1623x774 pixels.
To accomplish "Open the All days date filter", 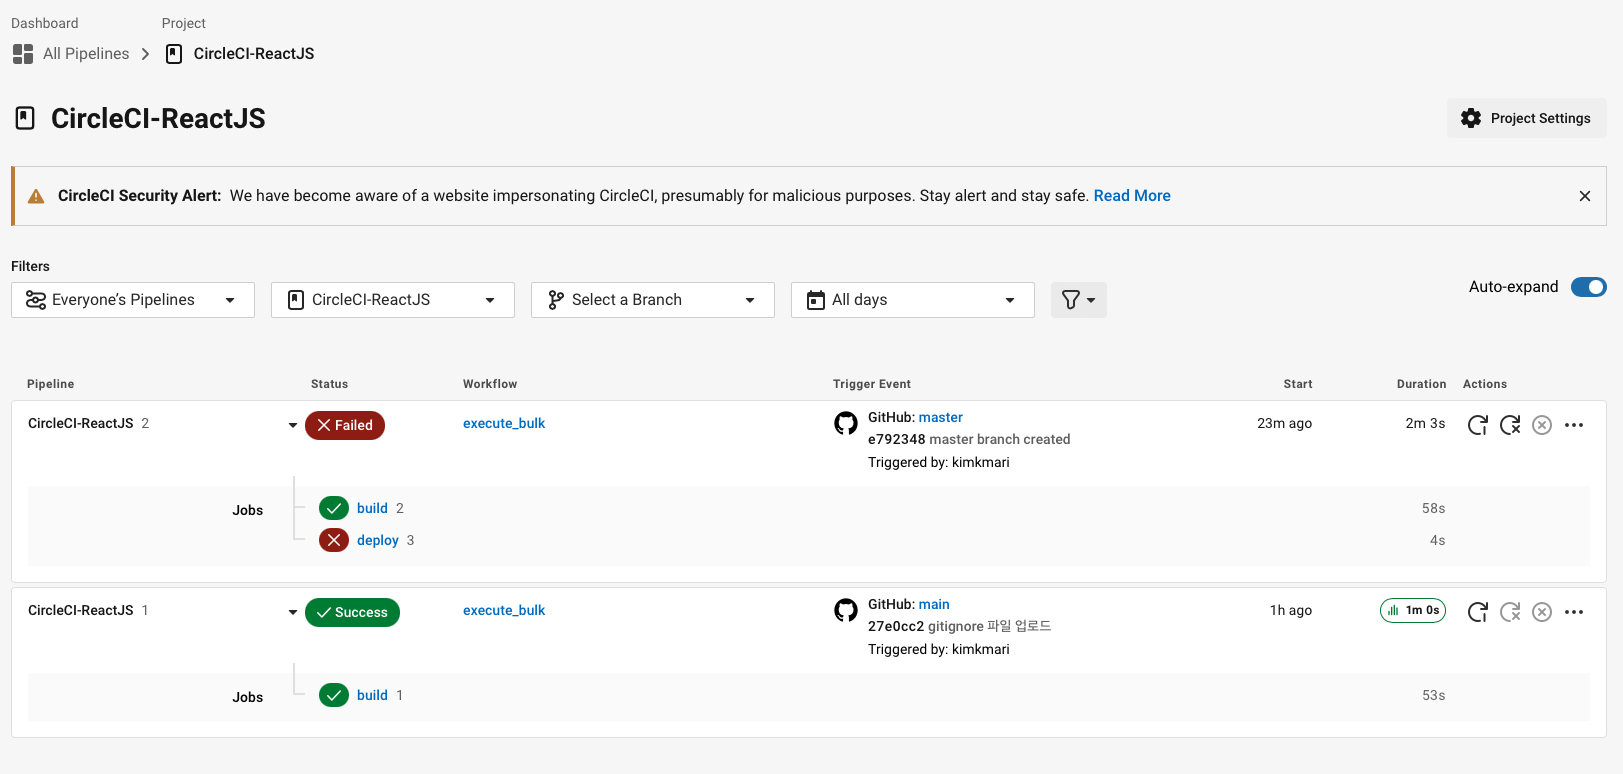I will point(912,300).
